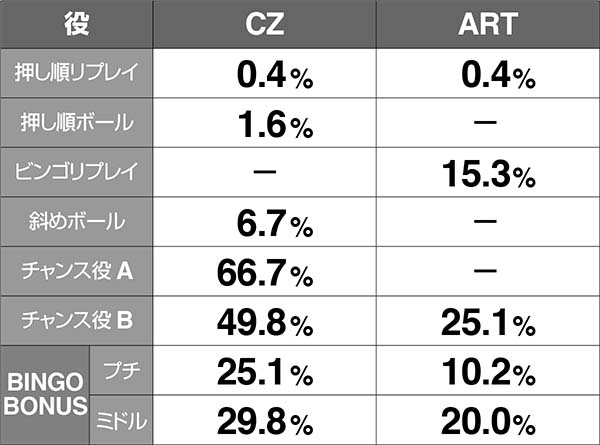
Task: Click the 押し順リプレイ row label
Action: click(77, 73)
